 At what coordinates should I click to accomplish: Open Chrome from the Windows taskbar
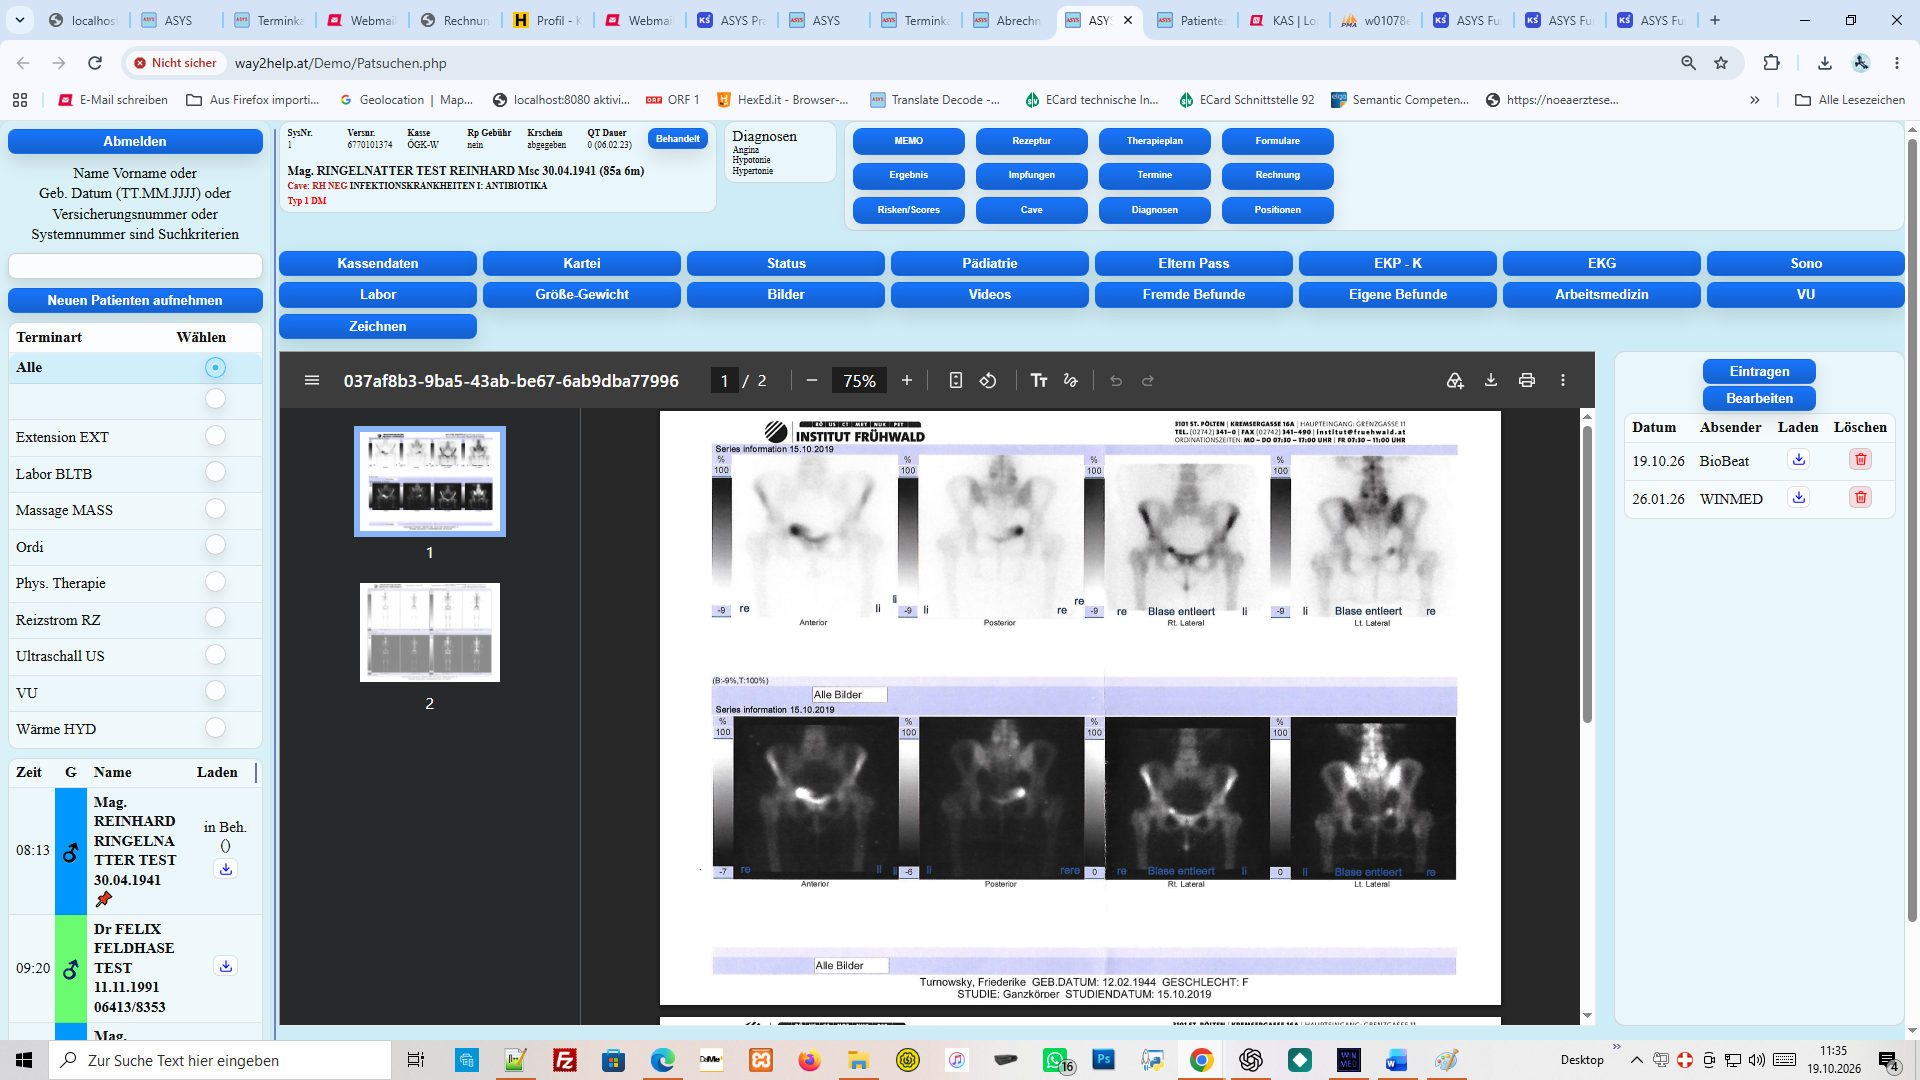1202,1060
